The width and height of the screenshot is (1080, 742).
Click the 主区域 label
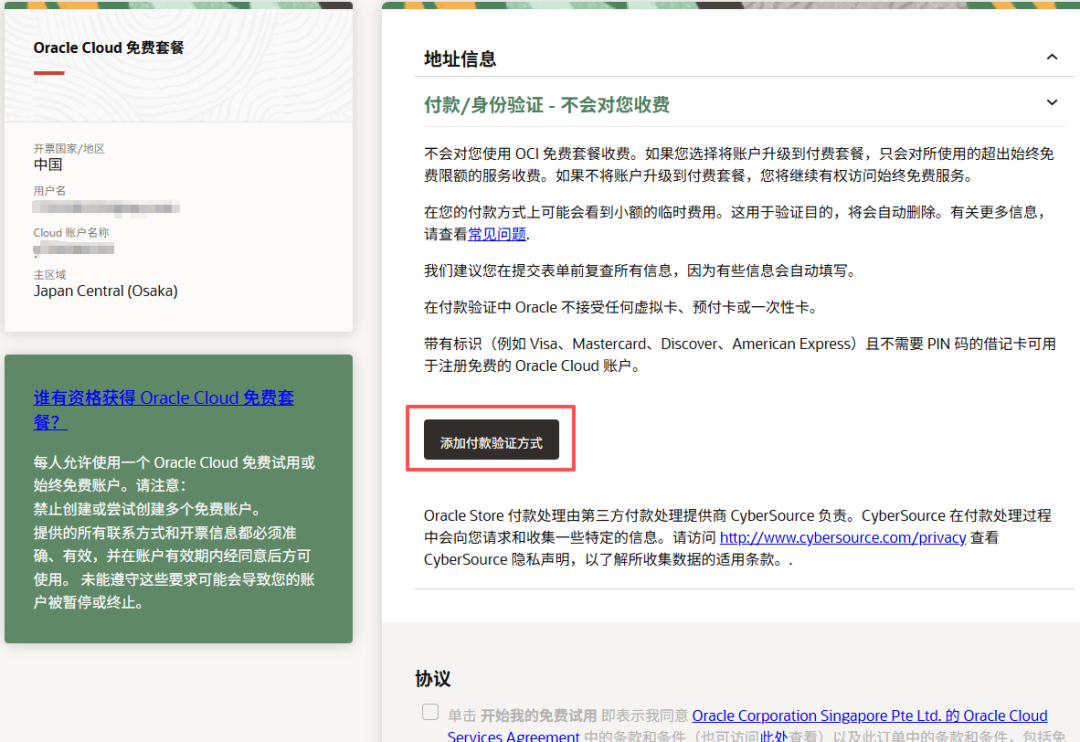(x=50, y=274)
